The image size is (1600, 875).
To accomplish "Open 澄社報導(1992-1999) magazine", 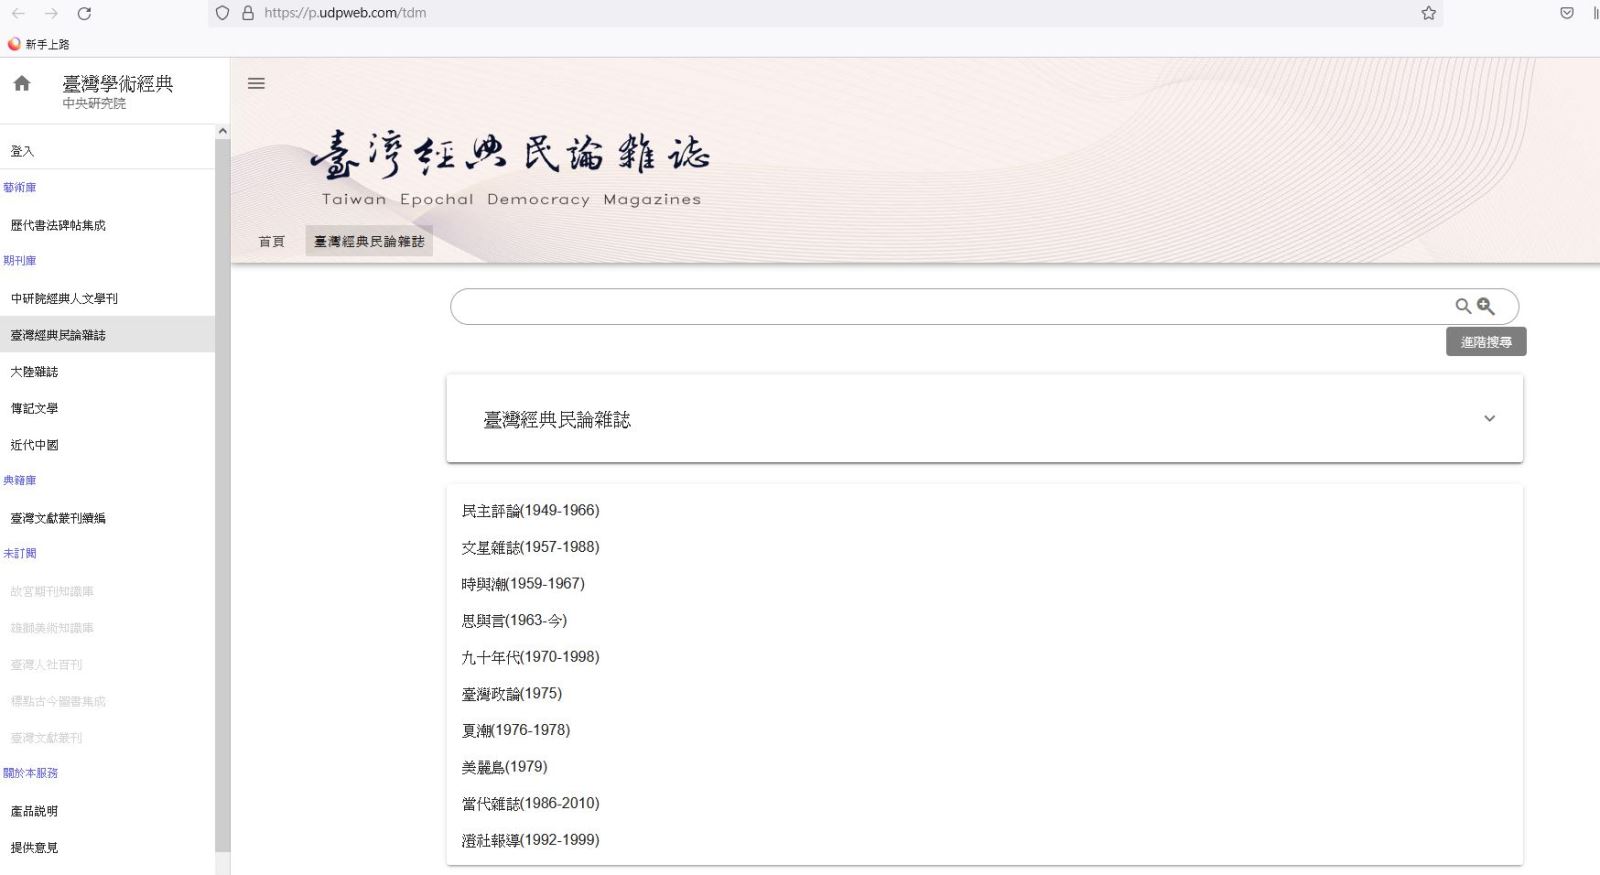I will click(x=530, y=840).
